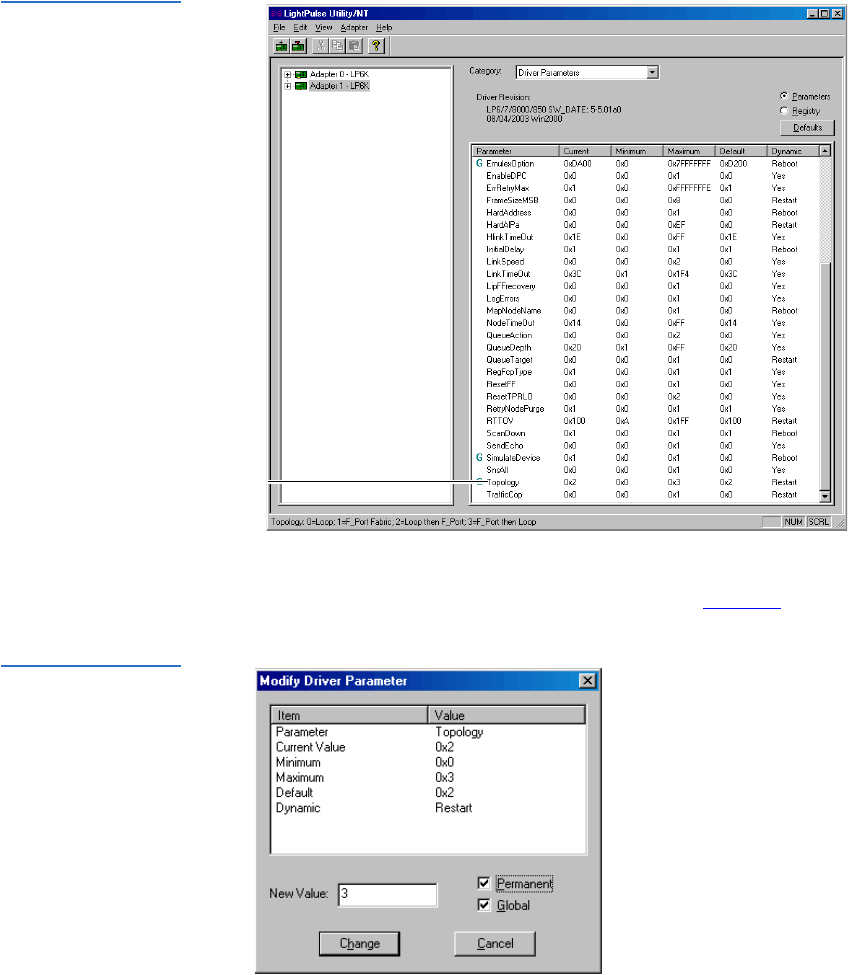Select the HlinkTimeOut parameter row
This screenshot has height=975, width=848.
pos(645,237)
